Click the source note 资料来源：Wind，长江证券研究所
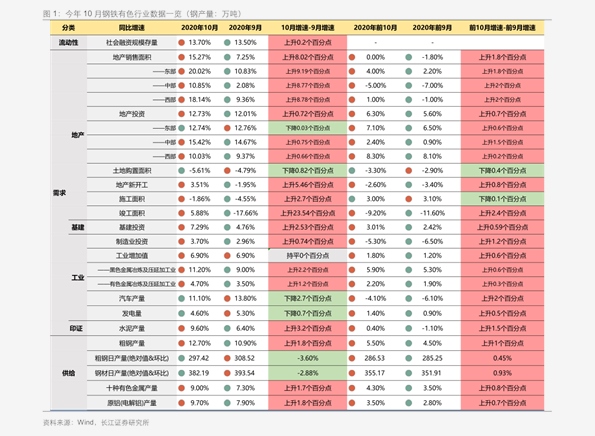Screen dimensions: 595x436 click(x=96, y=422)
